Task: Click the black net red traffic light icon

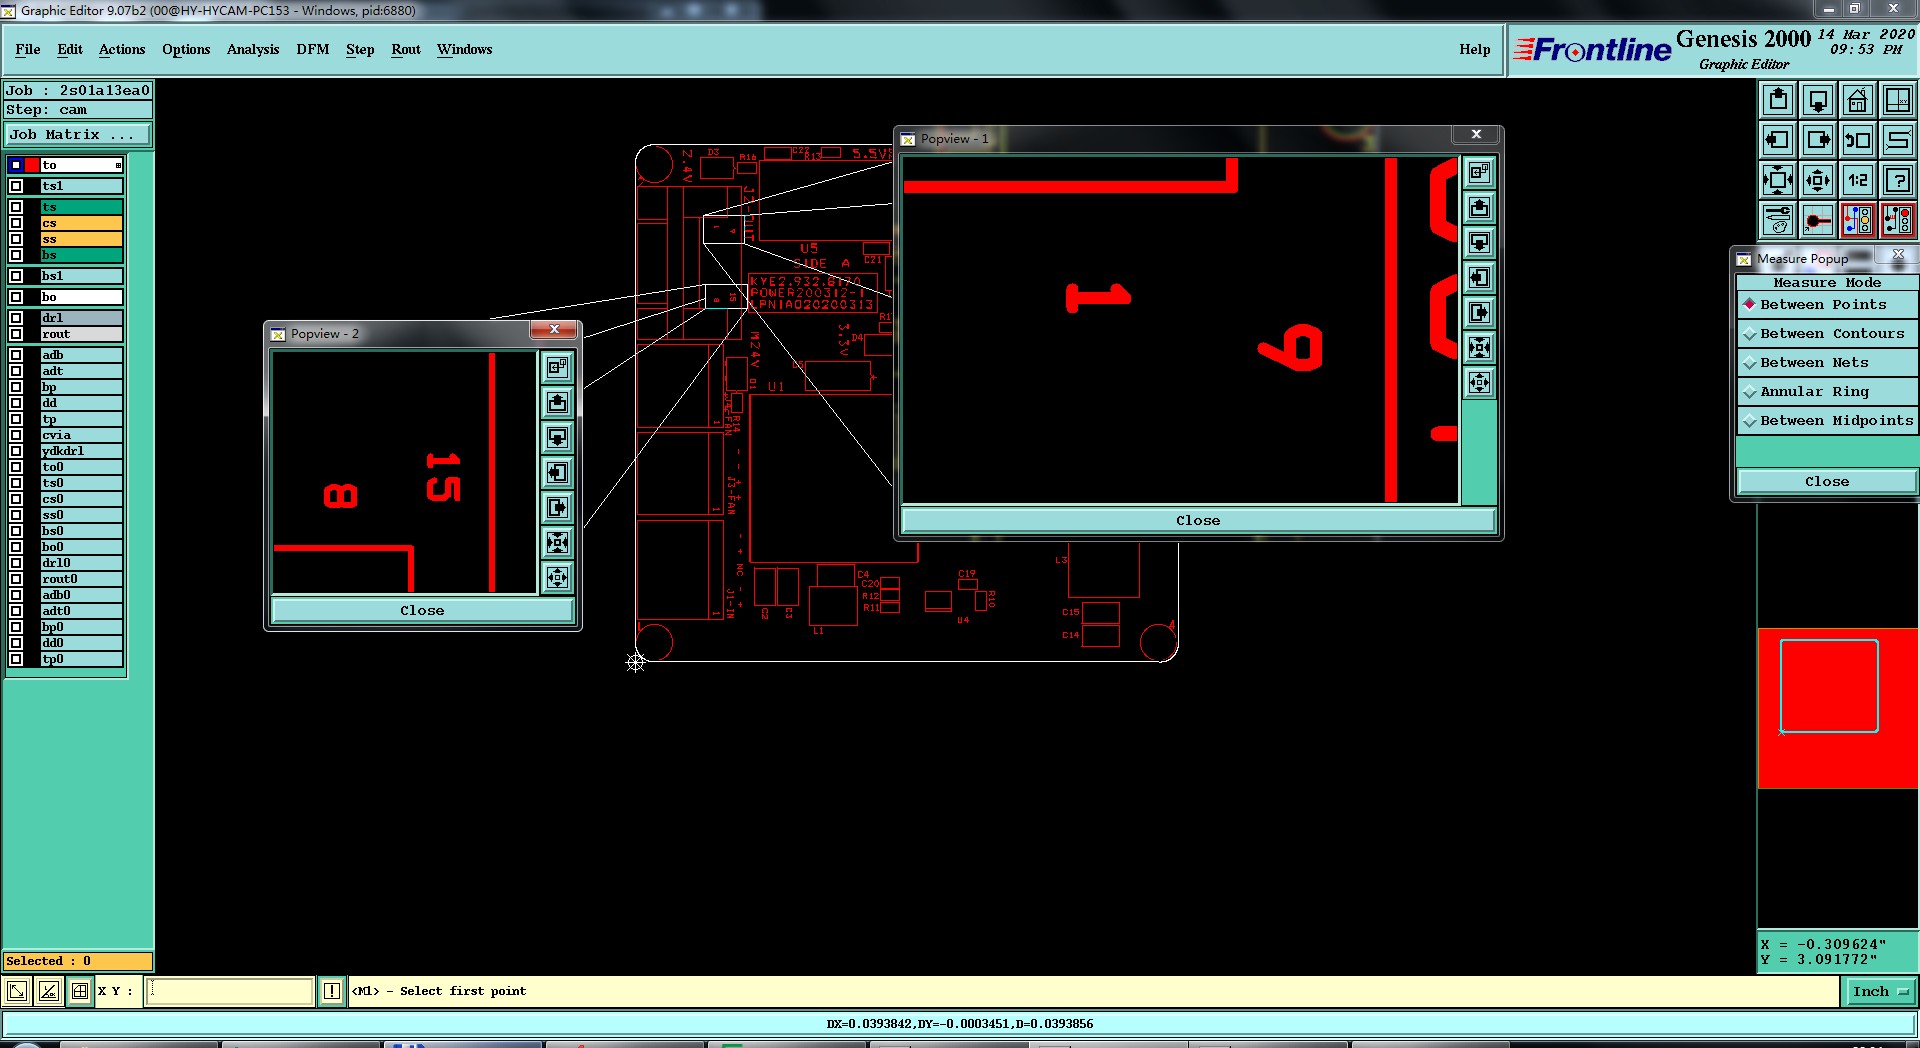Action: click(1898, 220)
